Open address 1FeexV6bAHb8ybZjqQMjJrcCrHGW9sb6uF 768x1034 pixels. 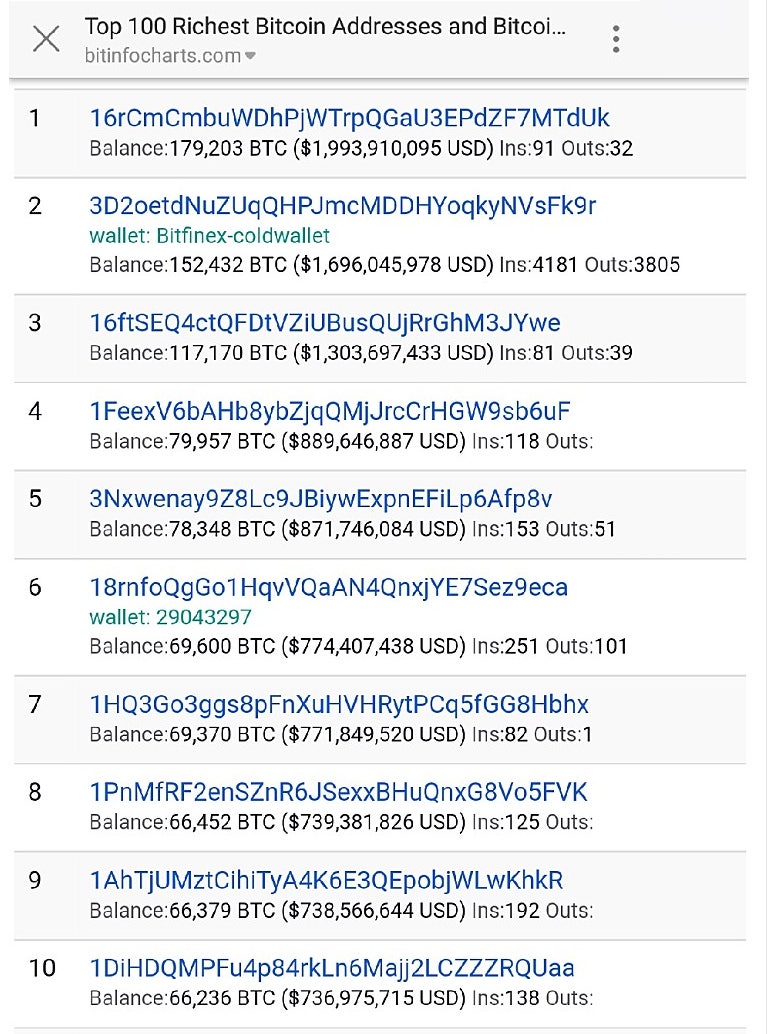pyautogui.click(x=330, y=411)
